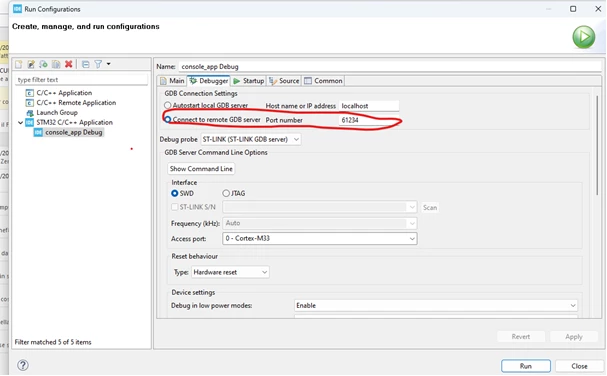Click the IDE icon in the title bar
Image resolution: width=607 pixels, height=376 pixels.
click(x=17, y=9)
